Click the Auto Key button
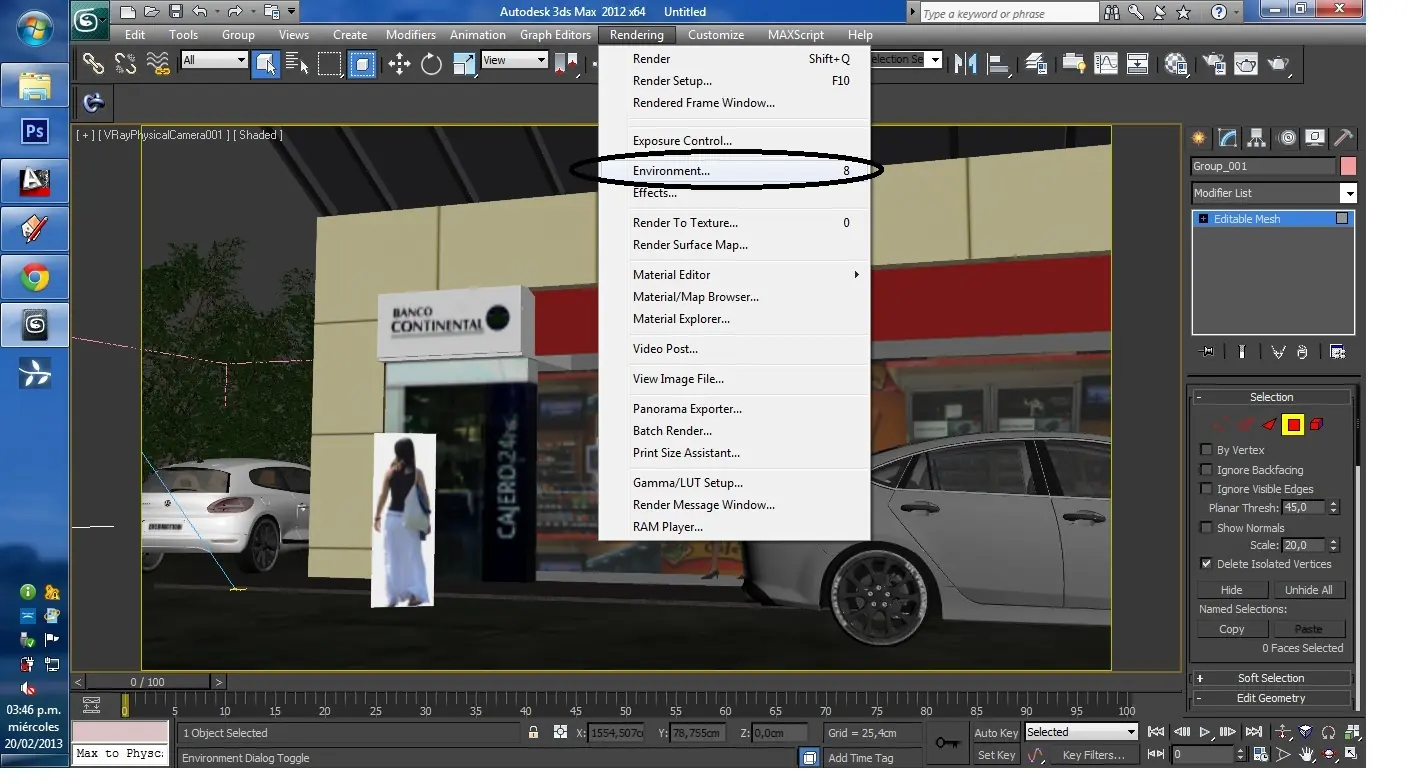 click(x=996, y=733)
